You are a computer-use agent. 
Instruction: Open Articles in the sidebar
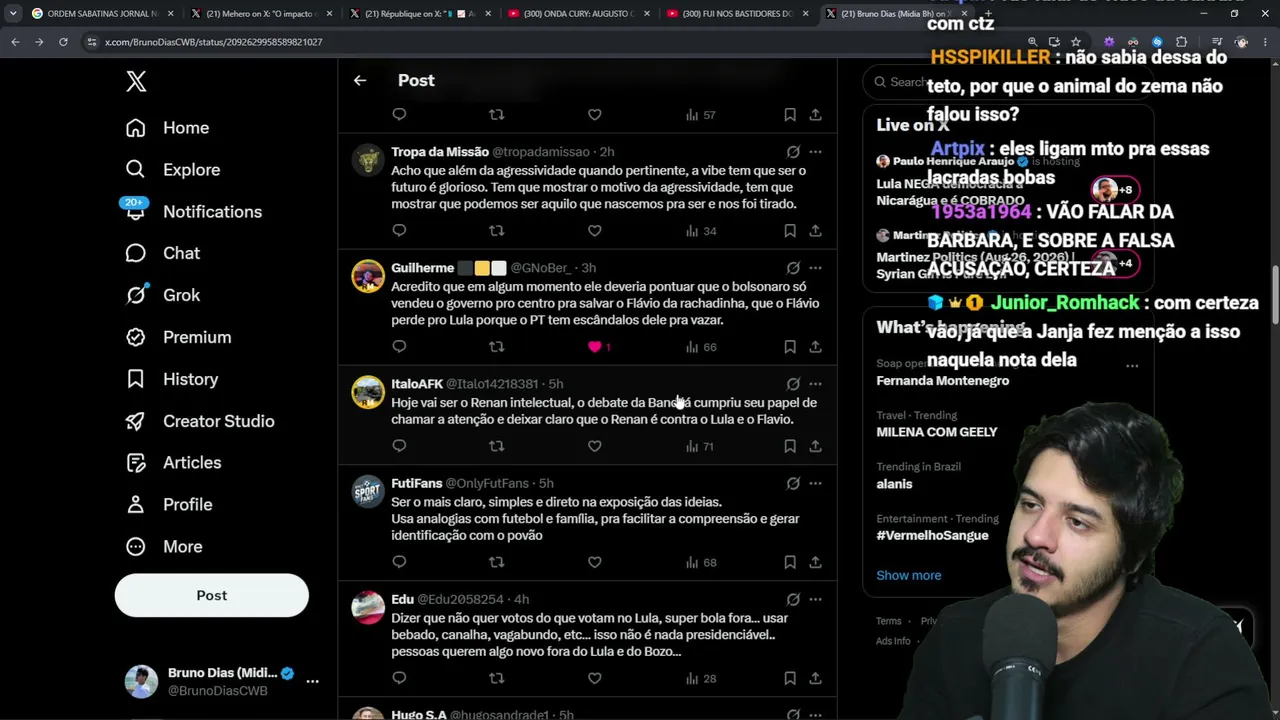[x=173, y=463]
